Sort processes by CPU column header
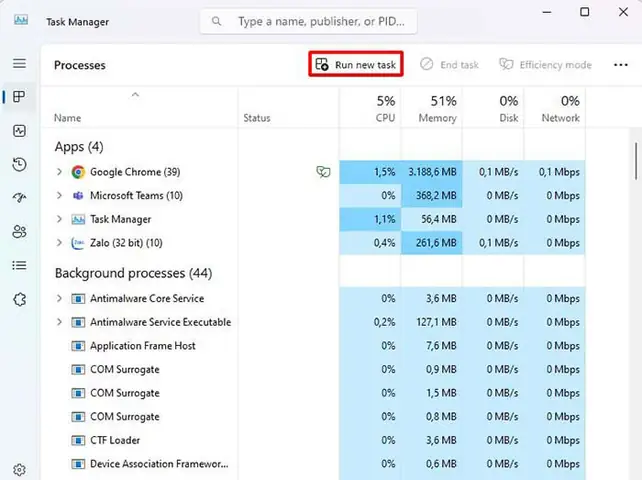Viewport: 642px width, 480px height. pyautogui.click(x=370, y=108)
